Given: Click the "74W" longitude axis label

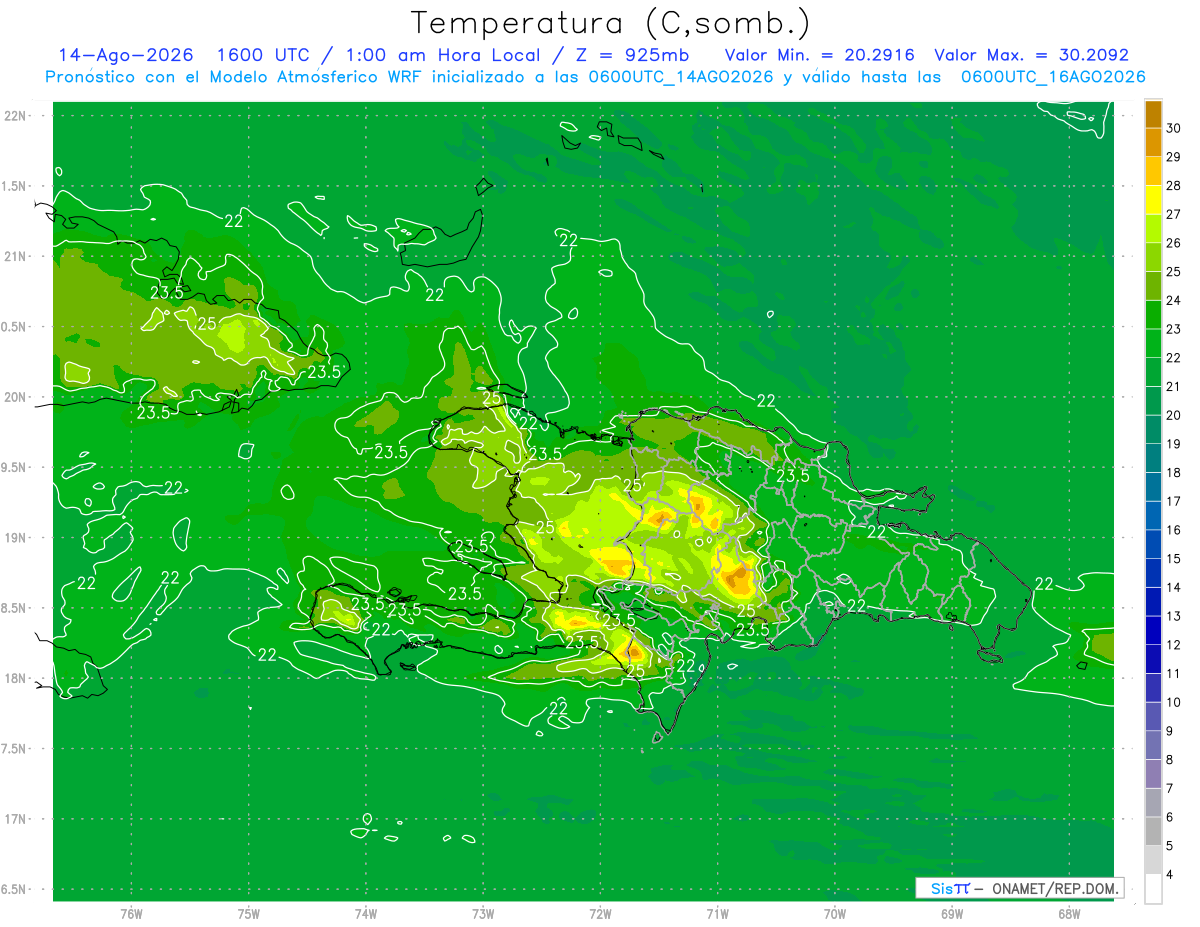Looking at the screenshot, I should pyautogui.click(x=366, y=915).
